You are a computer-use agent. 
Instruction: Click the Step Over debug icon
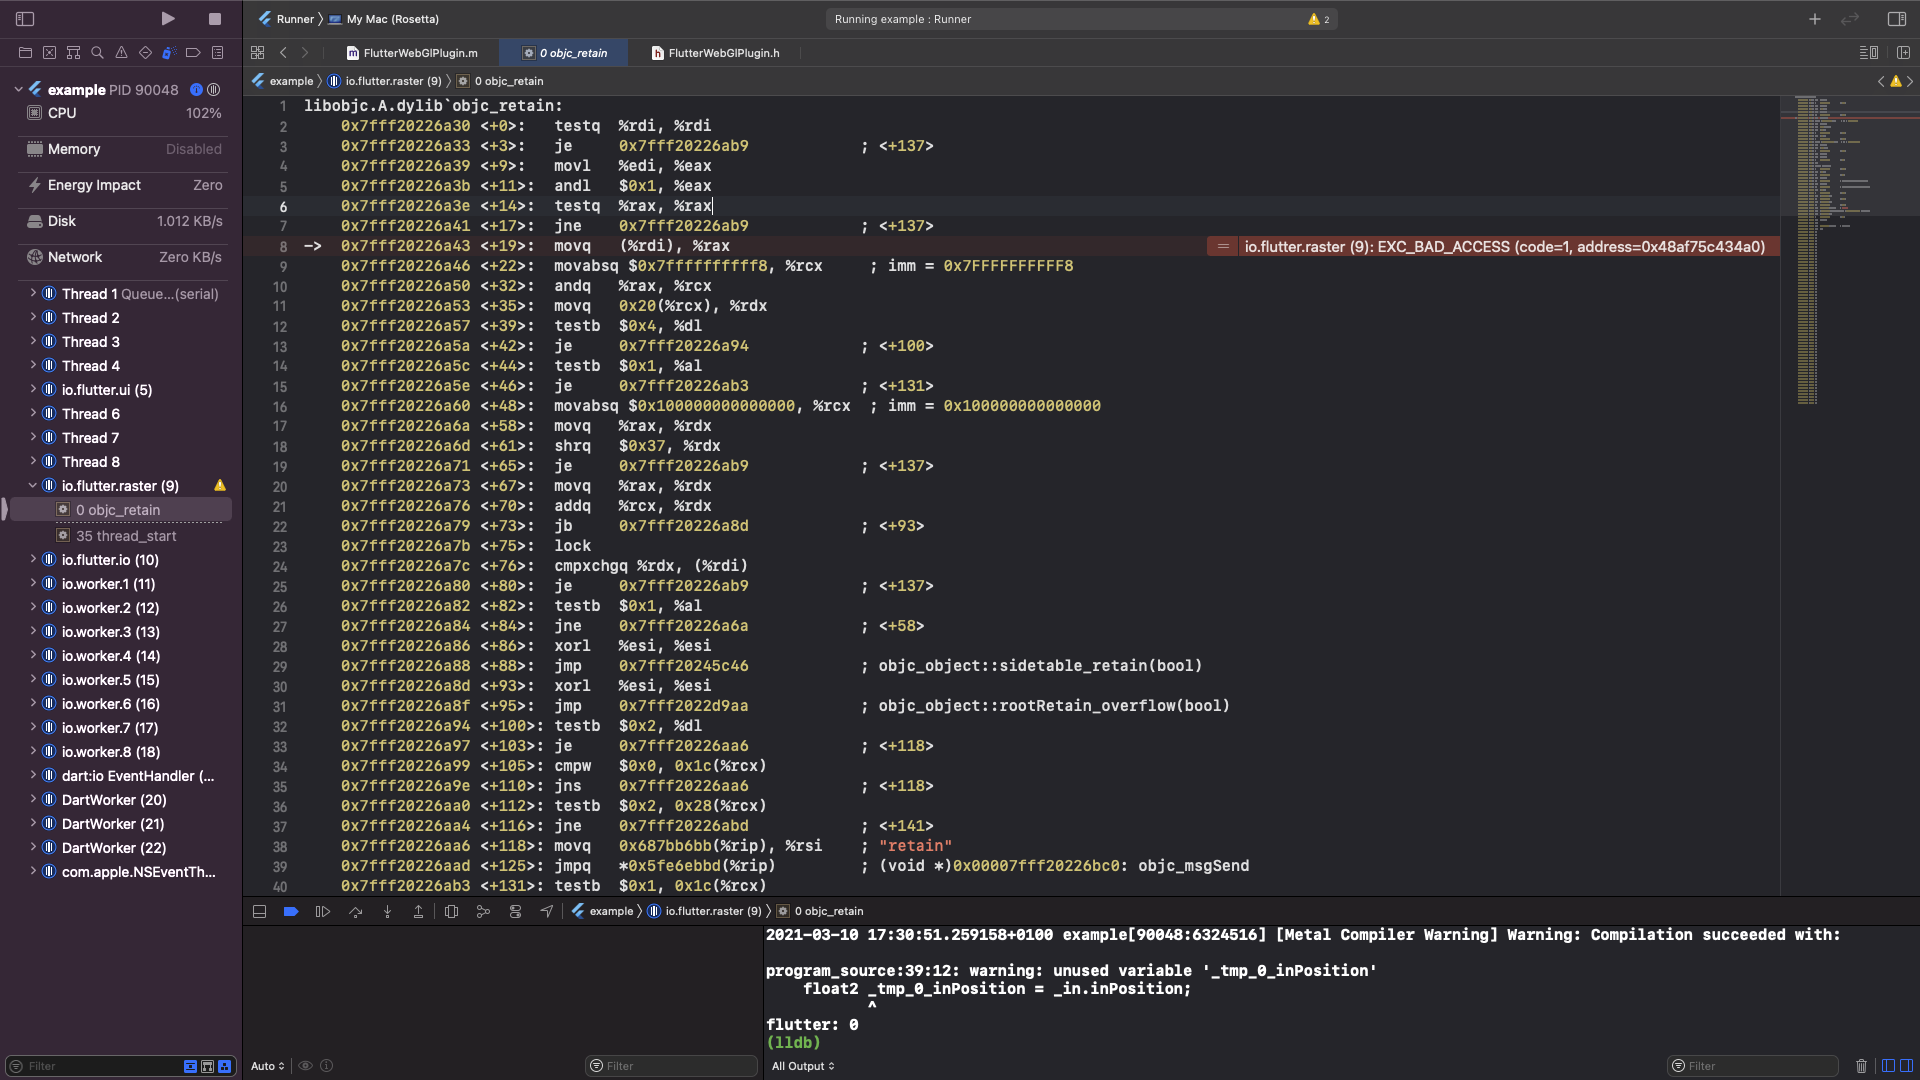pos(355,911)
